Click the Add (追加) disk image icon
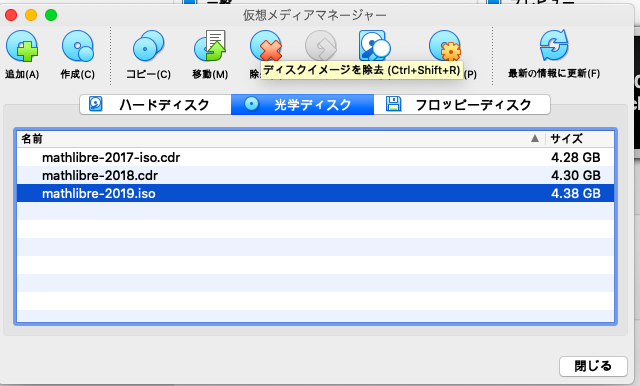Viewport: 640px width, 386px height. pos(22,46)
